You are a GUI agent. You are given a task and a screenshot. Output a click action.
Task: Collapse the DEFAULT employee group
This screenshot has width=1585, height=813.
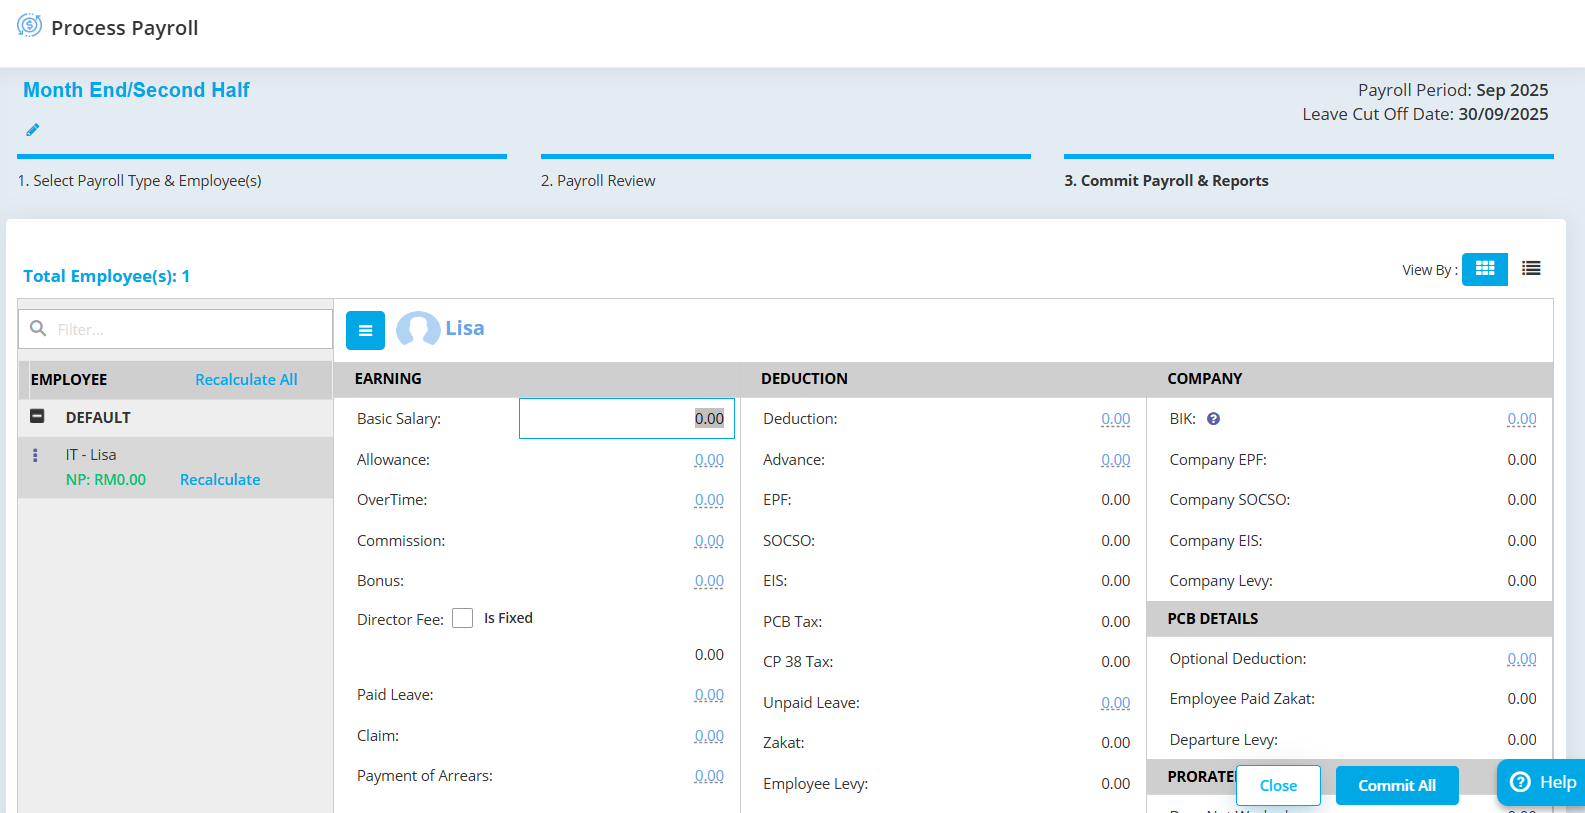[37, 417]
